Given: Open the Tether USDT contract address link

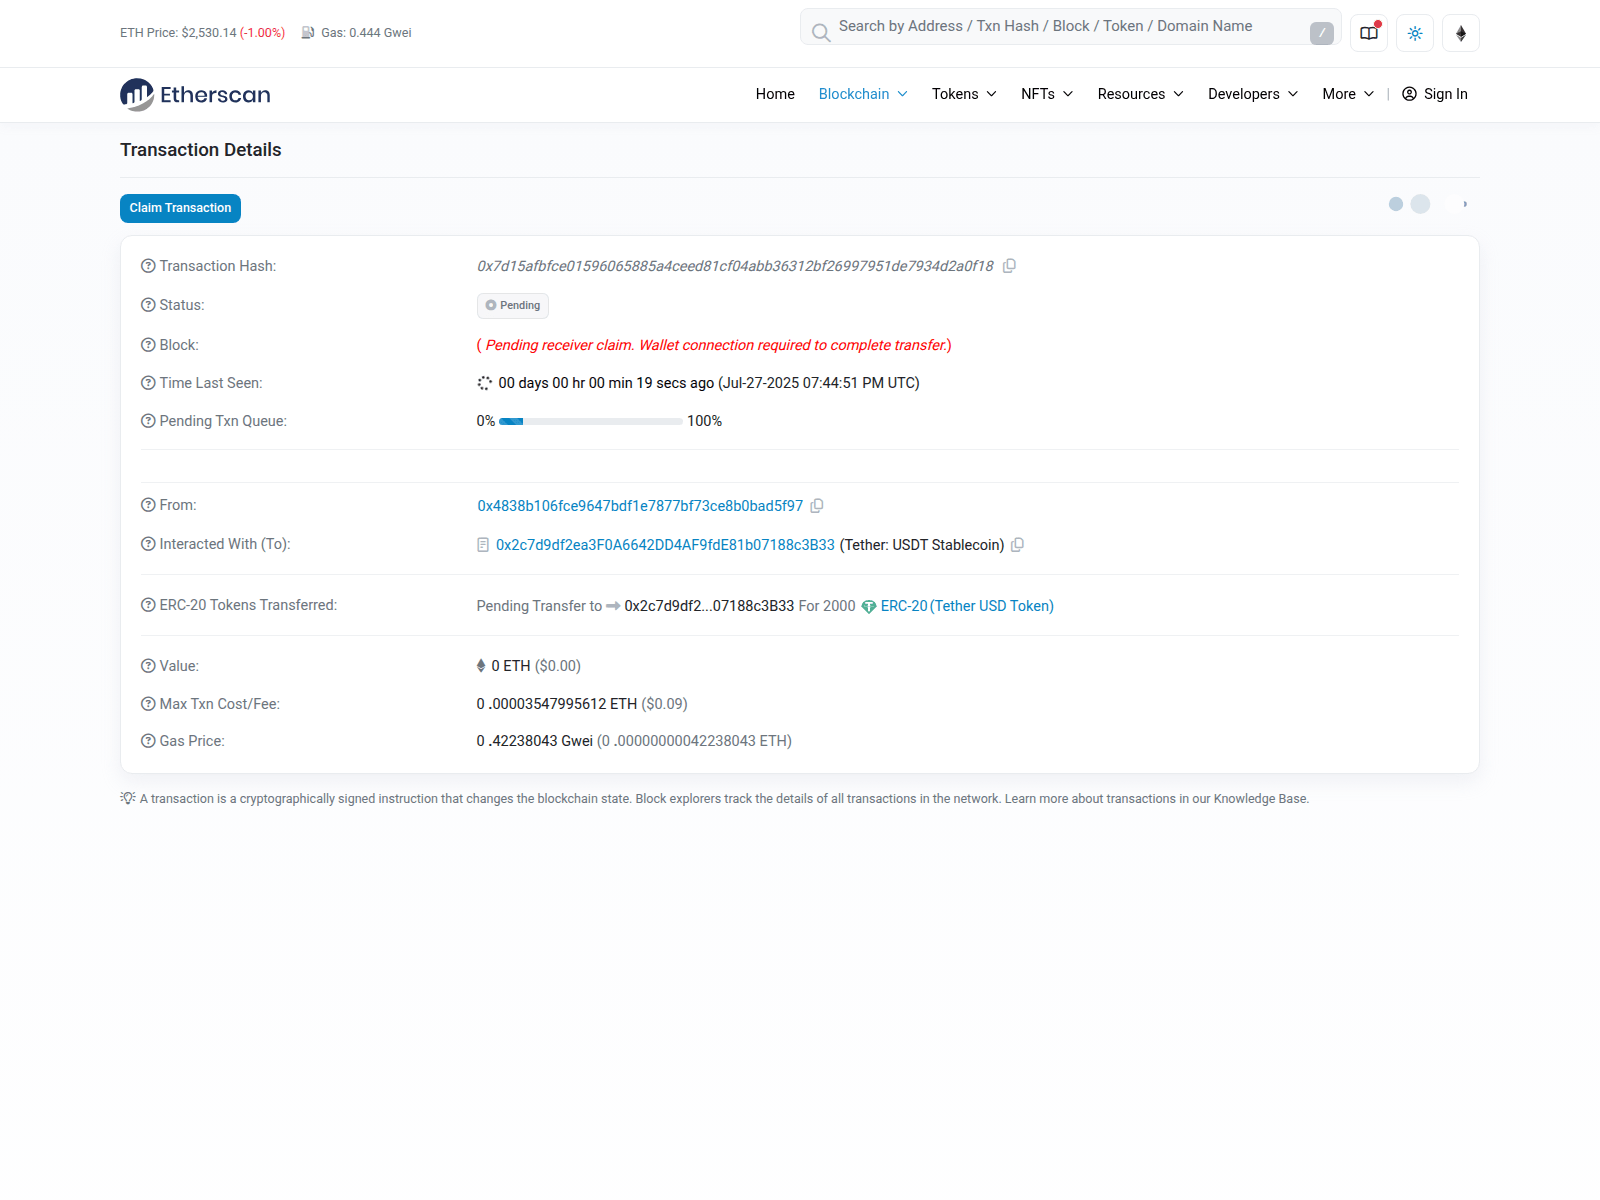Looking at the screenshot, I should [665, 545].
